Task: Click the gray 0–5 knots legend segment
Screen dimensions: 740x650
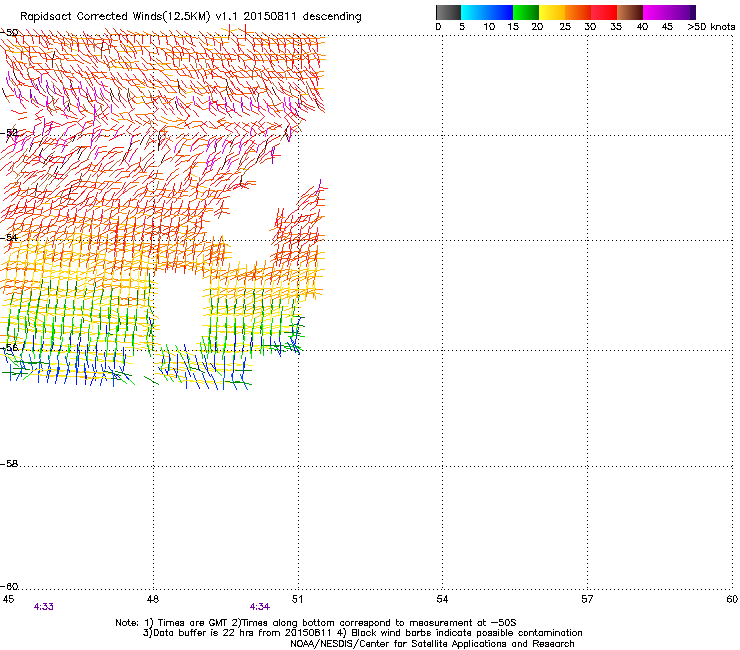Action: tap(448, 12)
